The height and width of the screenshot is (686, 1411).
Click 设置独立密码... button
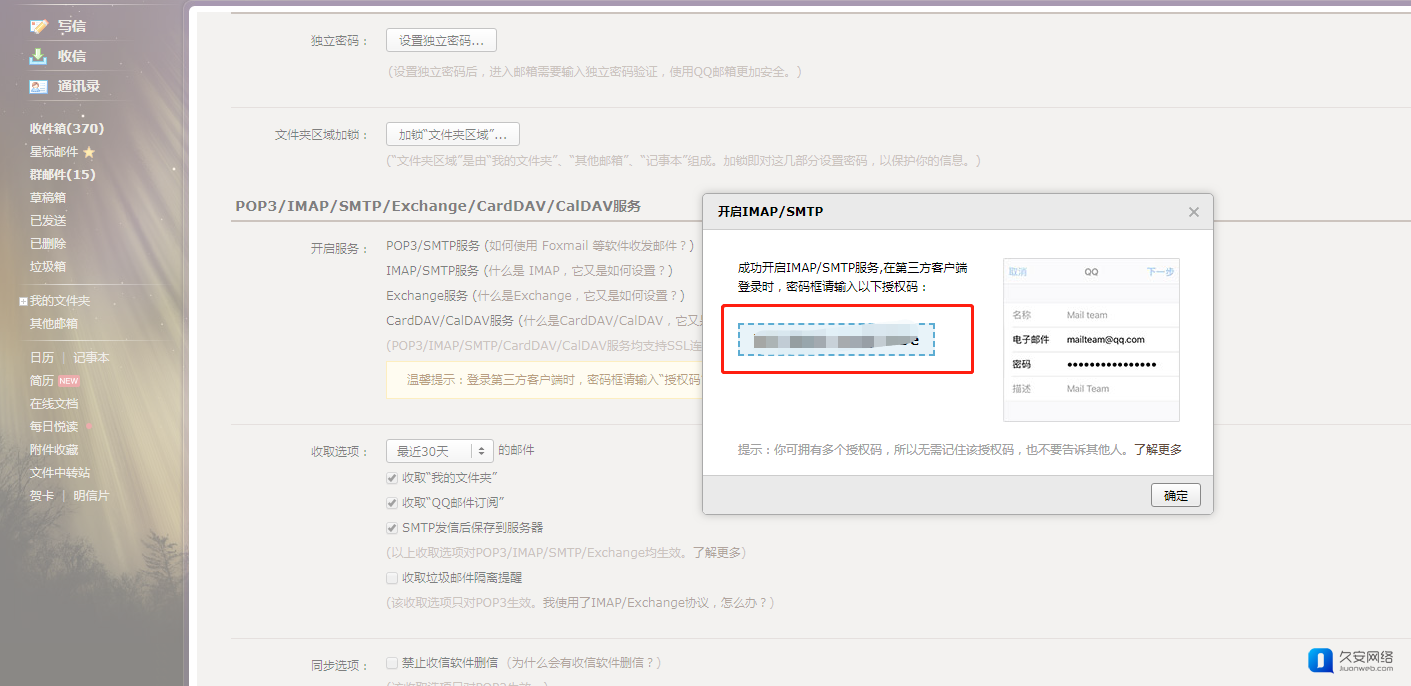[x=441, y=41]
